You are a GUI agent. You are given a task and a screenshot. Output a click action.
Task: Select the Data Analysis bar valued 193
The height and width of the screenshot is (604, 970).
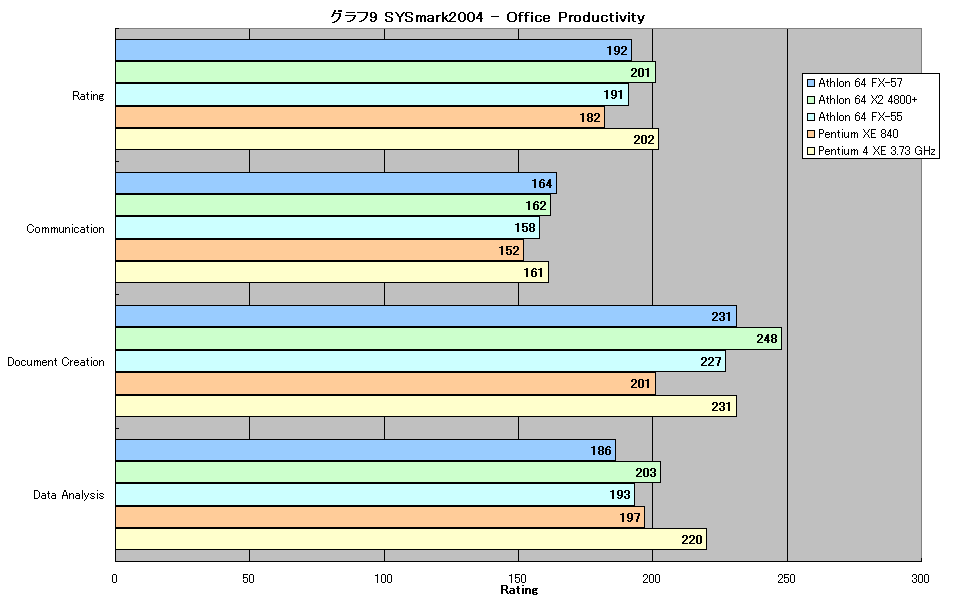pyautogui.click(x=375, y=494)
